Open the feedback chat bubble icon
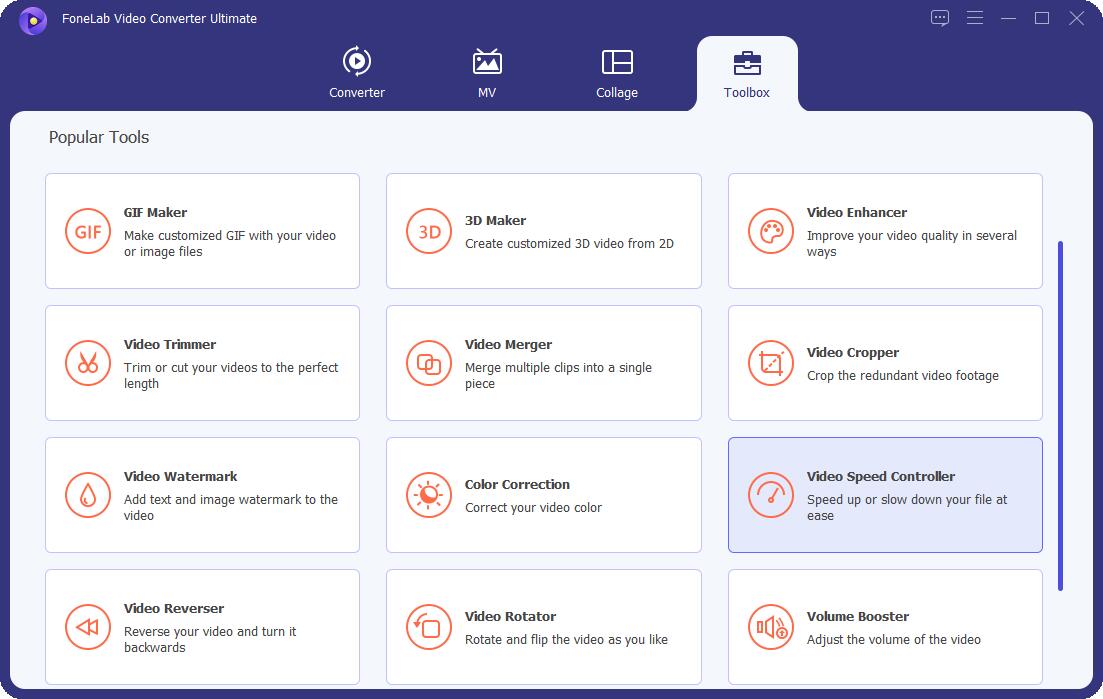Viewport: 1103px width, 699px height. click(x=940, y=18)
